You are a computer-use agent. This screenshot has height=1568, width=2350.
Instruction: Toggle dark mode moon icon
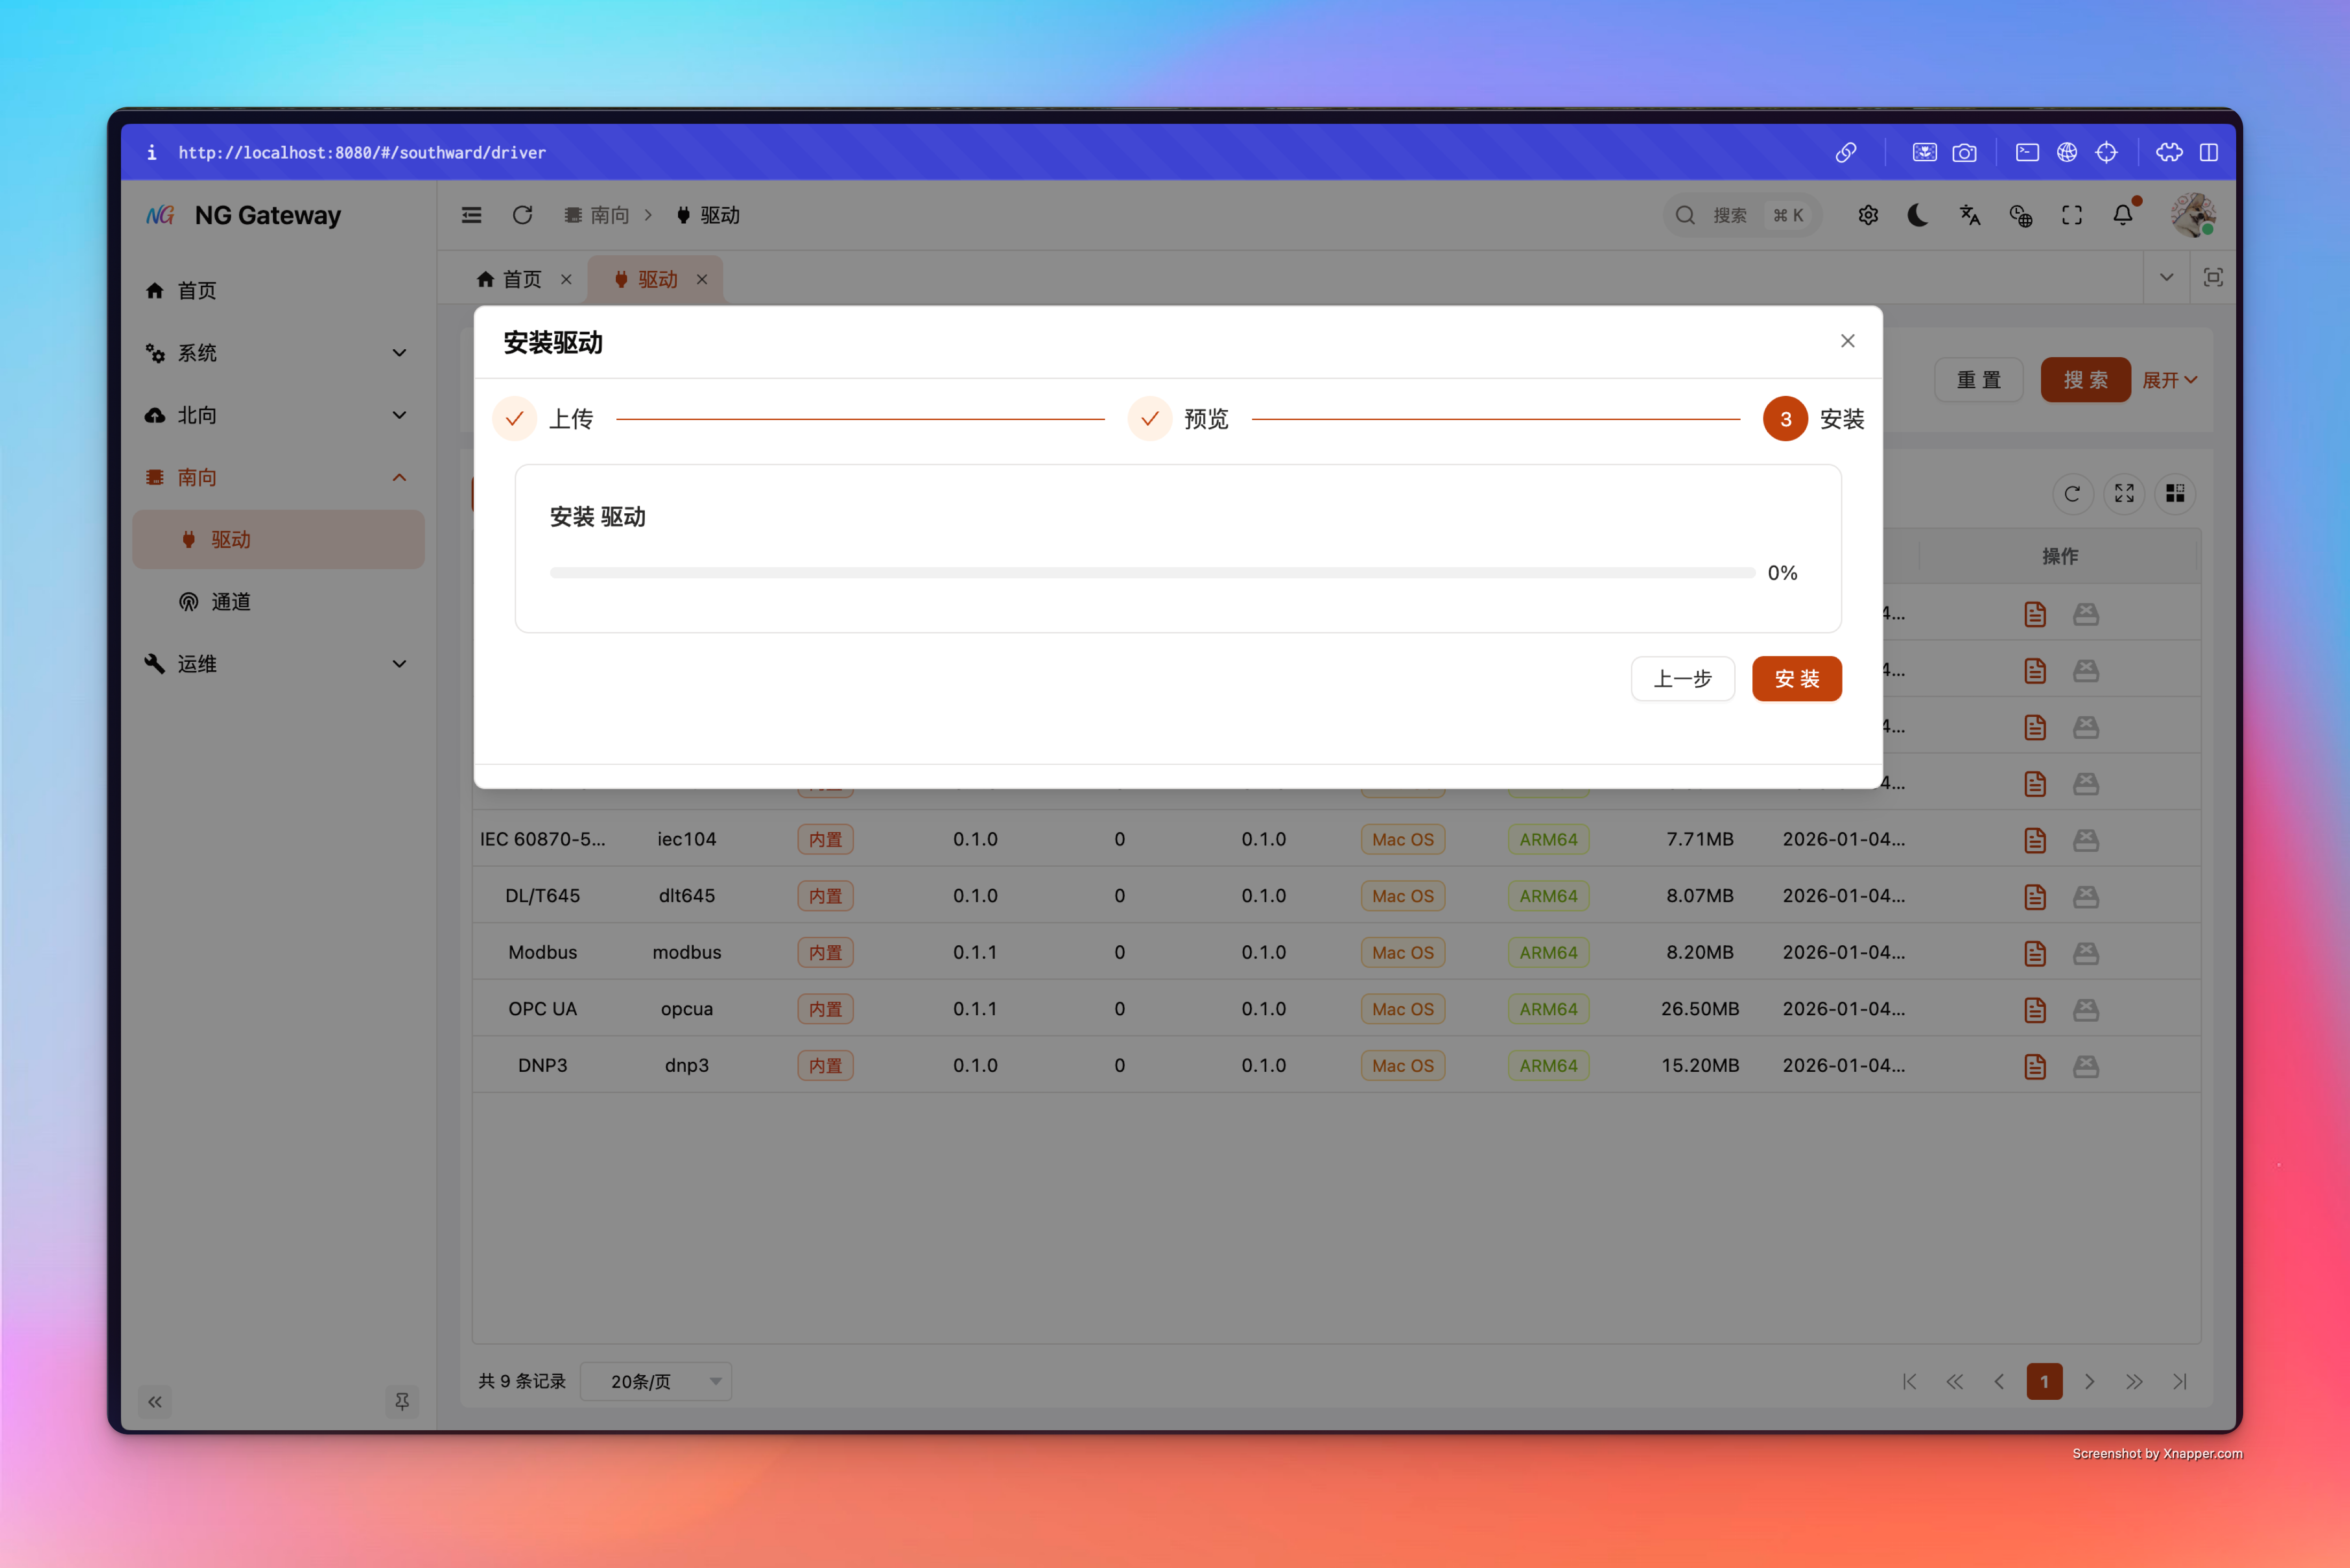(1917, 215)
